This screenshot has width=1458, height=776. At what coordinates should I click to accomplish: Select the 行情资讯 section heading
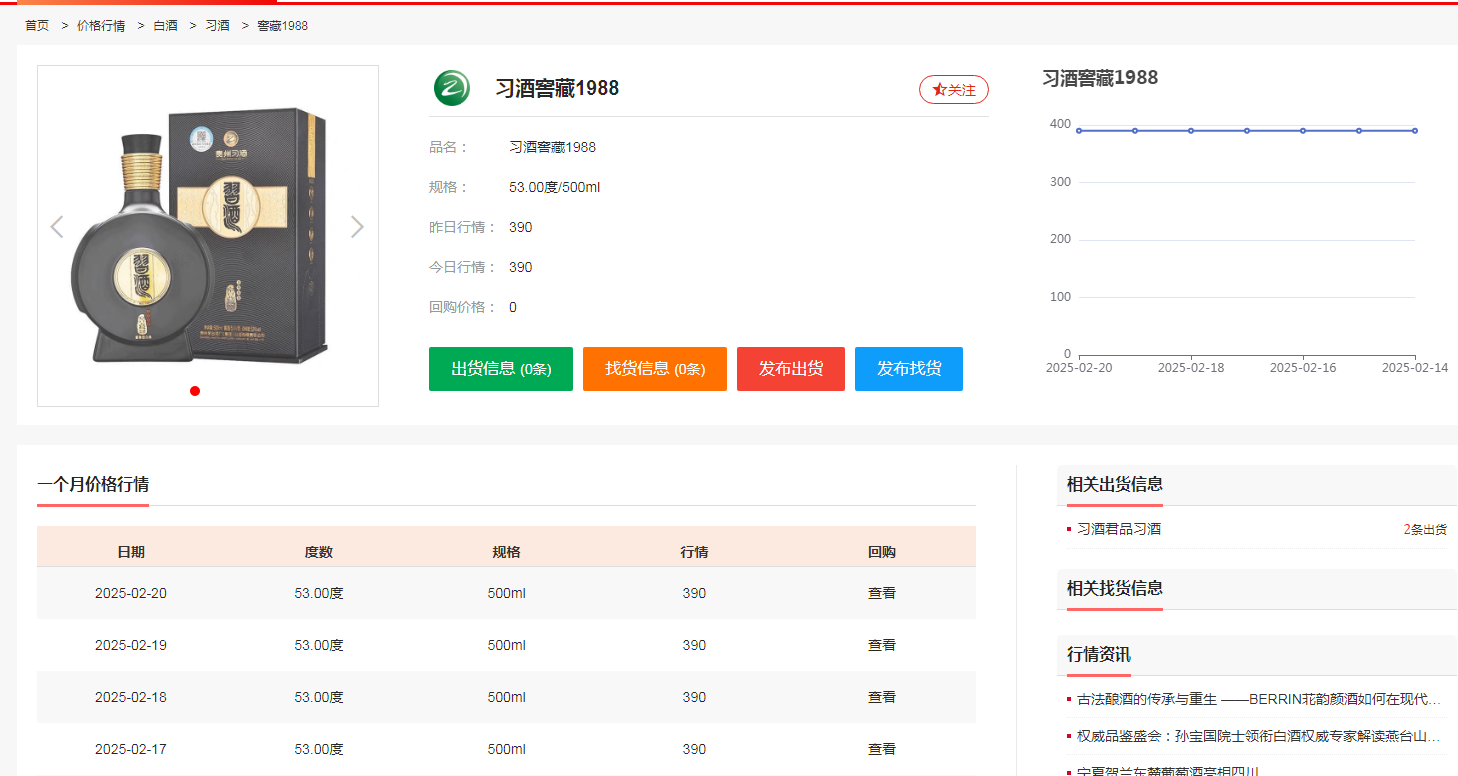point(1099,655)
